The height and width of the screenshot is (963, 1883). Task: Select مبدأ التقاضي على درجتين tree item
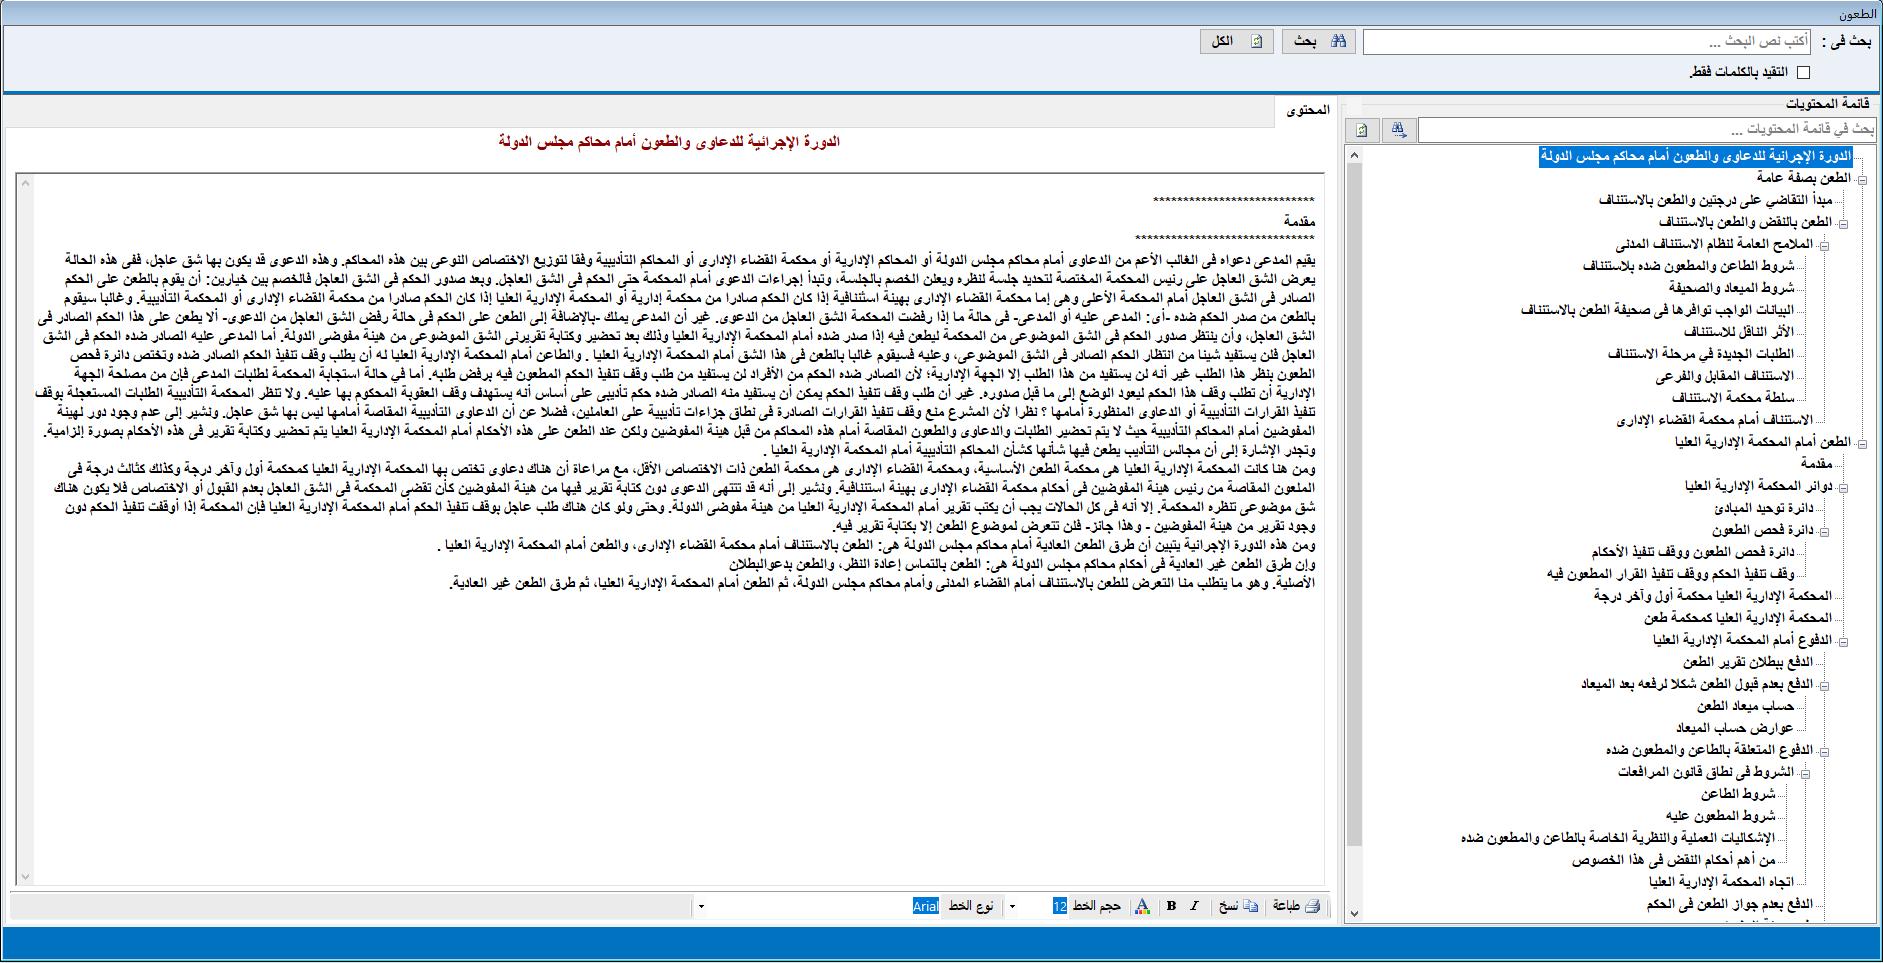(x=1715, y=200)
